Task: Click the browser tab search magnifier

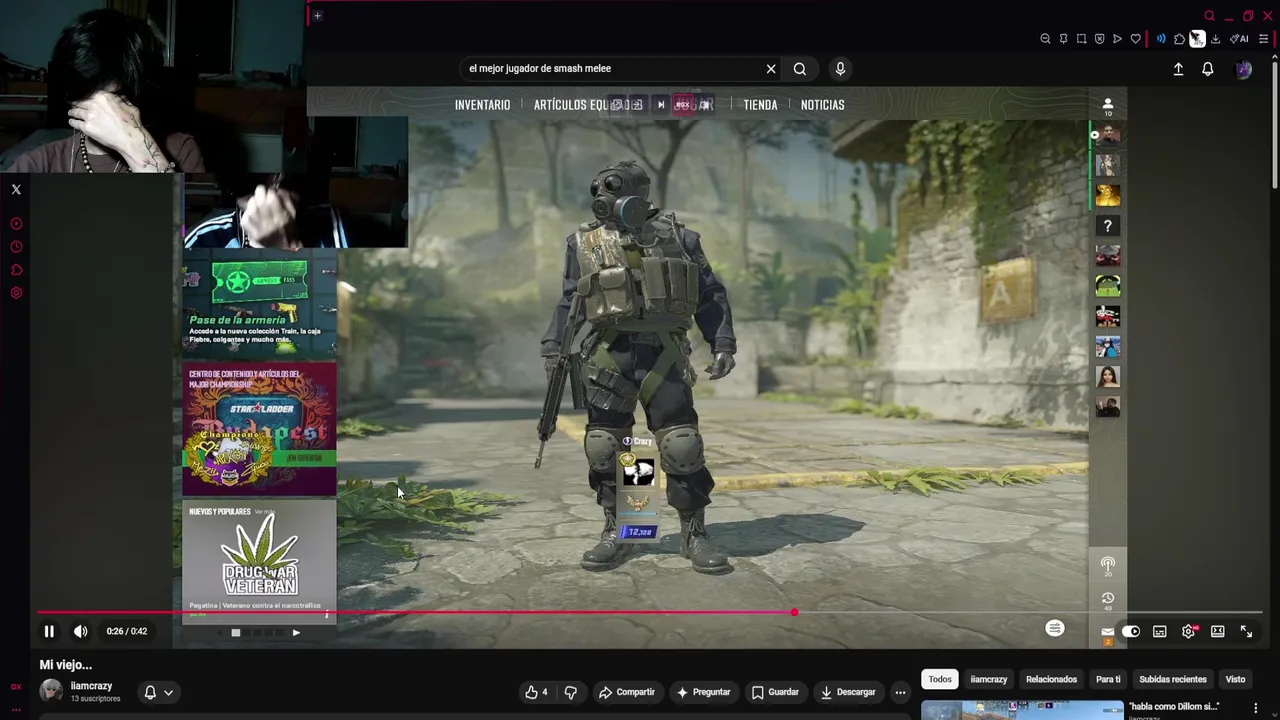Action: pos(1210,16)
